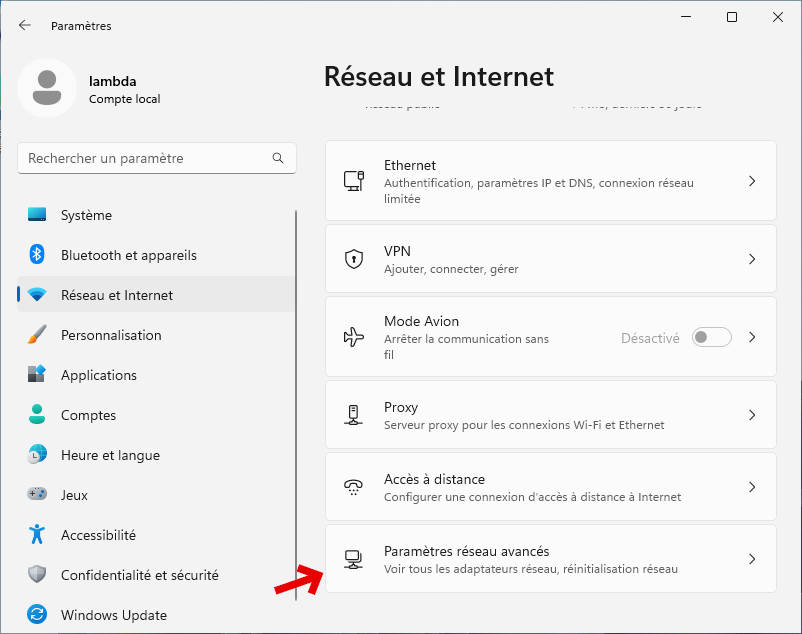Click the Windows Update sync icon

(x=37, y=615)
